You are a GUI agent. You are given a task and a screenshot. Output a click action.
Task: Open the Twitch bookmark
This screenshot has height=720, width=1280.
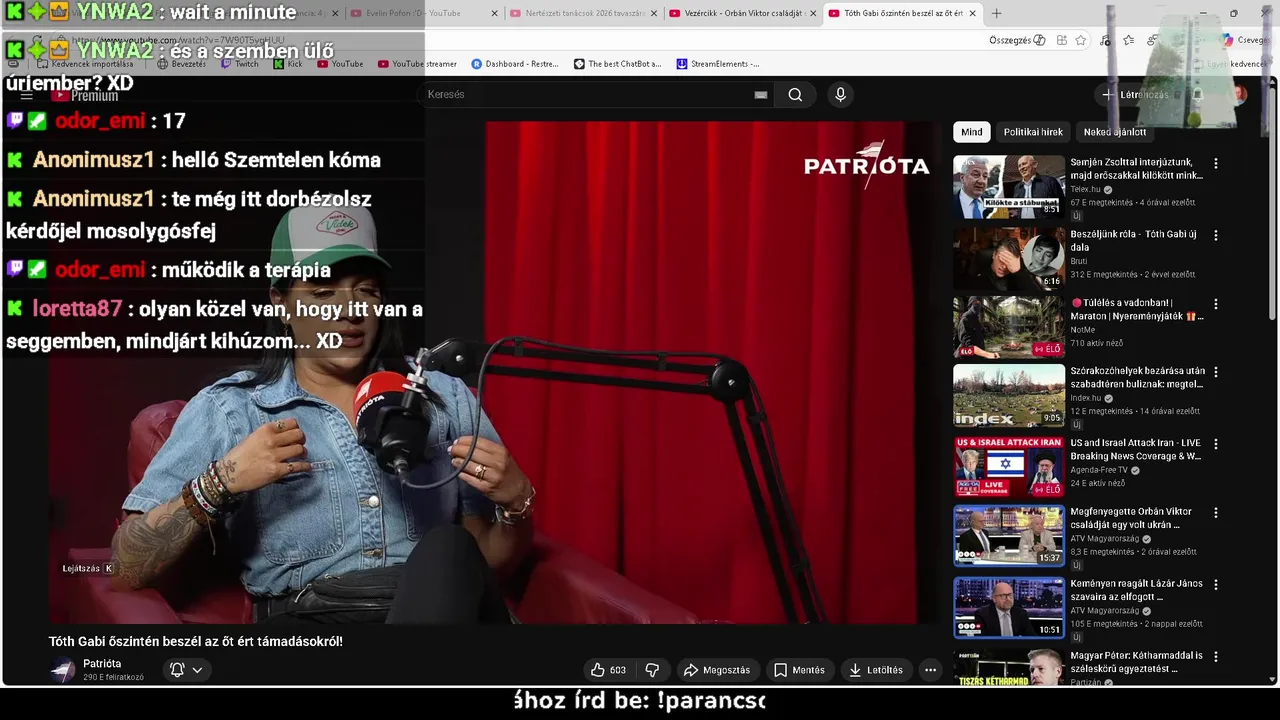point(239,64)
